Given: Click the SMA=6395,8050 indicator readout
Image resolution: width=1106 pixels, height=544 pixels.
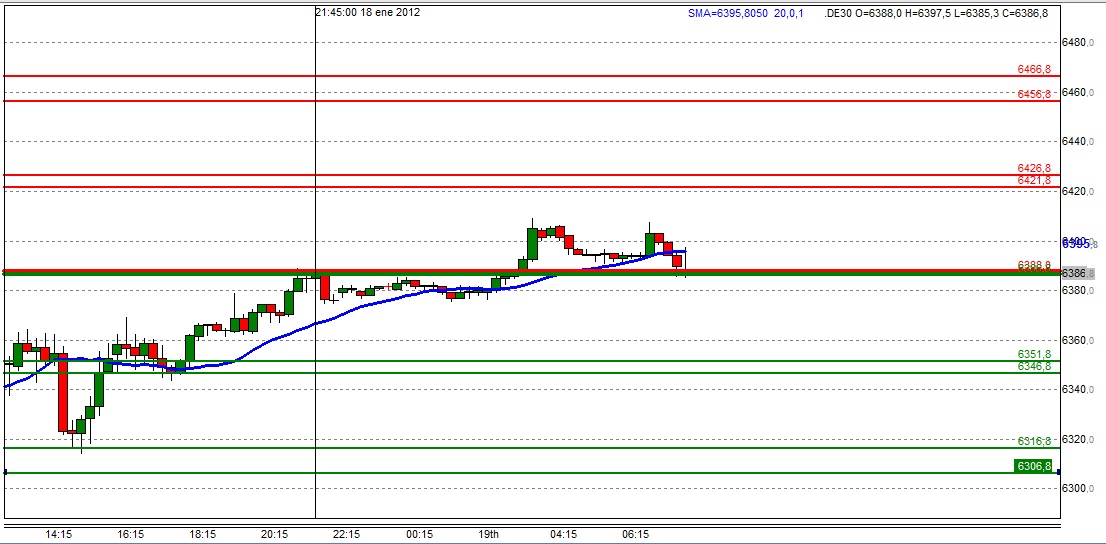Looking at the screenshot, I should pos(746,13).
